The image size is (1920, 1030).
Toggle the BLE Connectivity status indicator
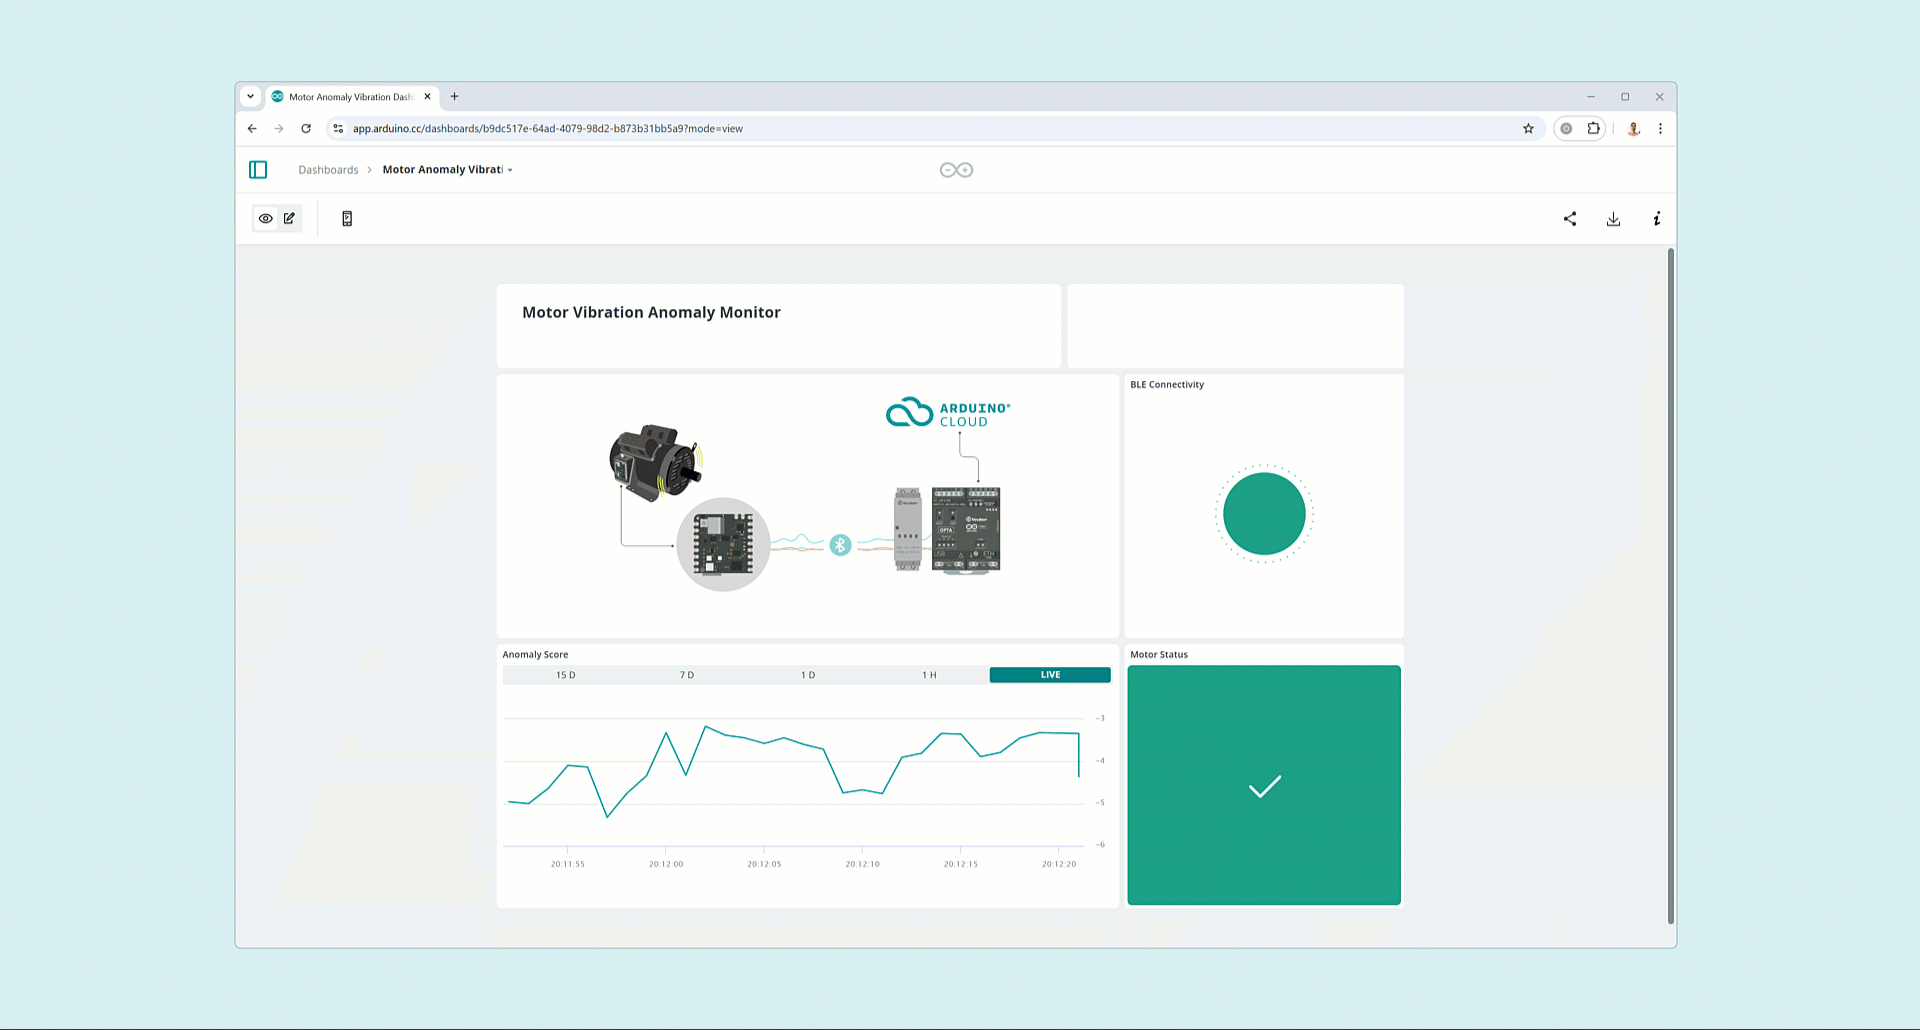click(x=1263, y=513)
